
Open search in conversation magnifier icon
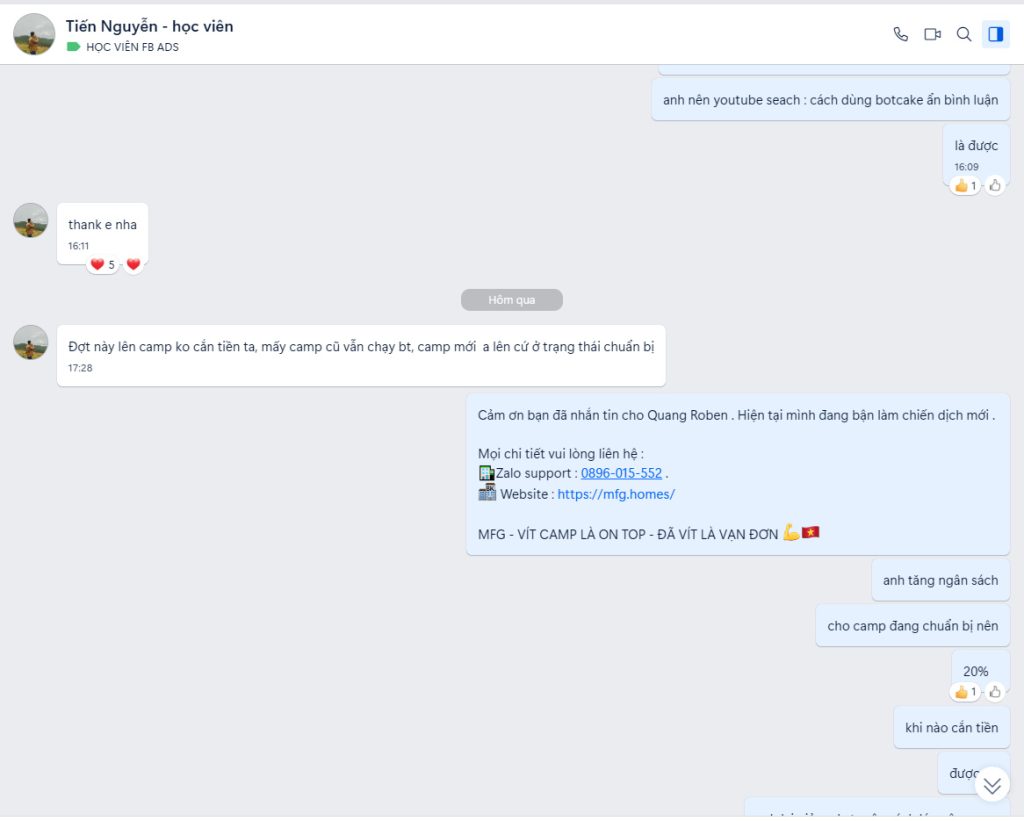tap(964, 34)
